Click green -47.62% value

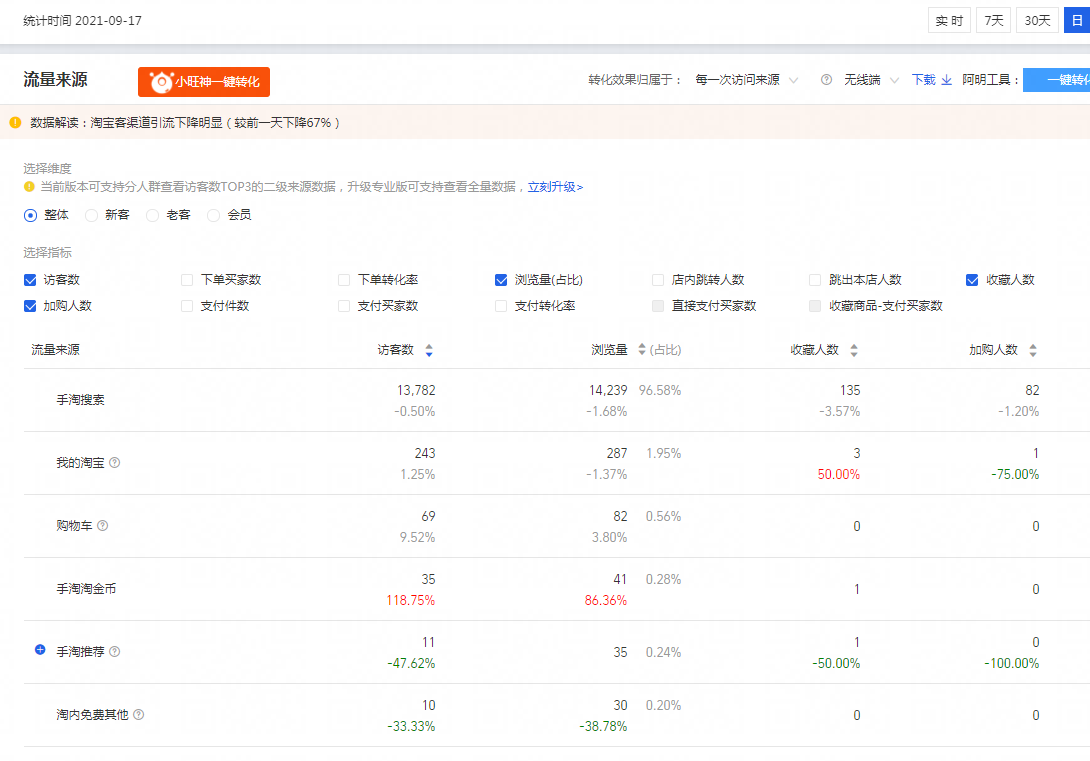pyautogui.click(x=411, y=664)
